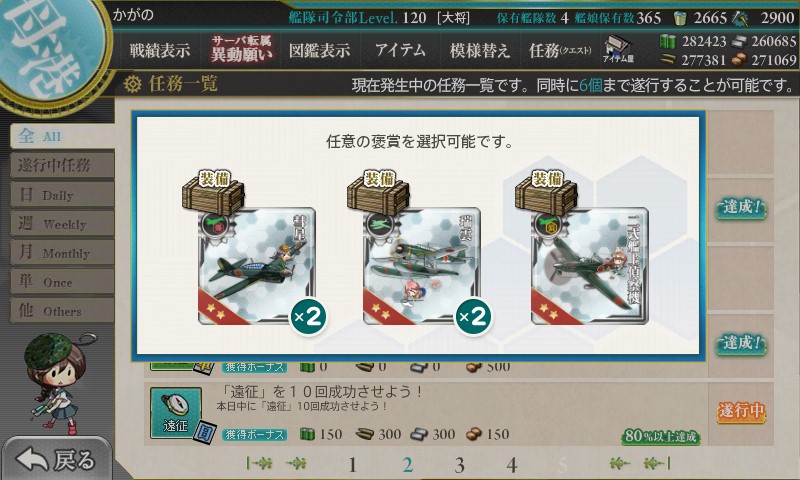This screenshot has height=480, width=800.
Task: Open the 戦績表示 menu
Action: (x=160, y=50)
